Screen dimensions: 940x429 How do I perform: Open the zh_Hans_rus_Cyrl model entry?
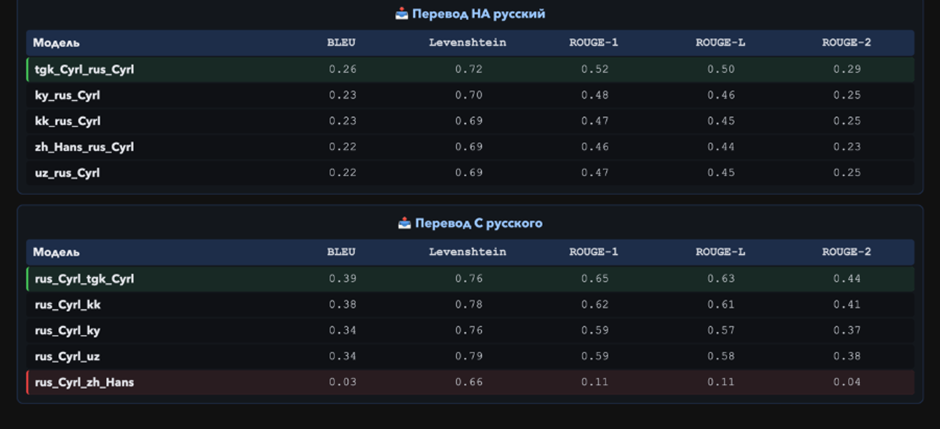coord(84,147)
